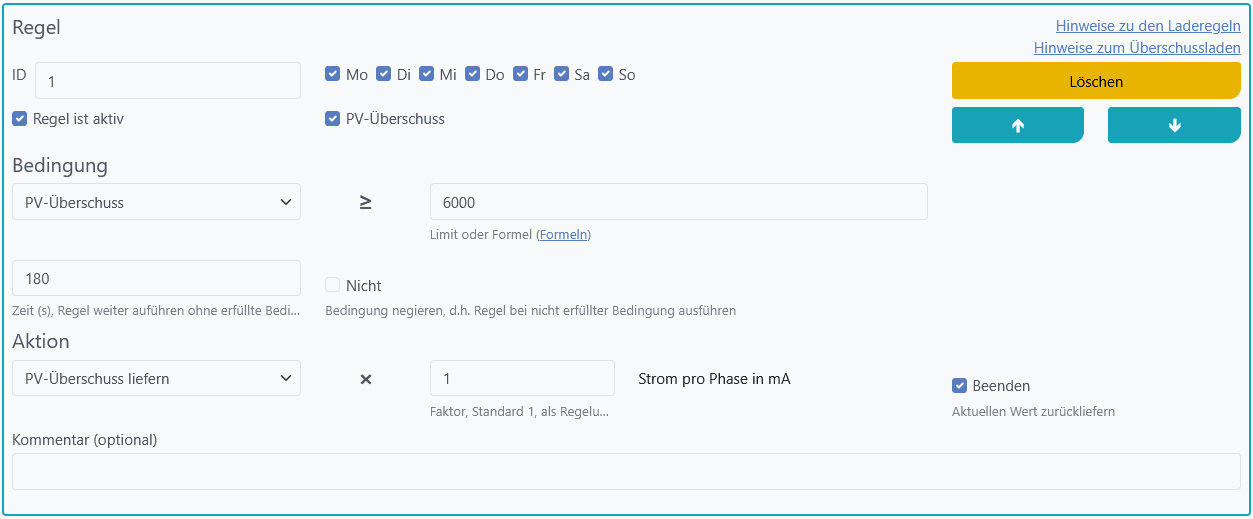Viewport: 1253px width, 519px height.
Task: Toggle the Sa weekday checkbox
Action: pos(561,74)
